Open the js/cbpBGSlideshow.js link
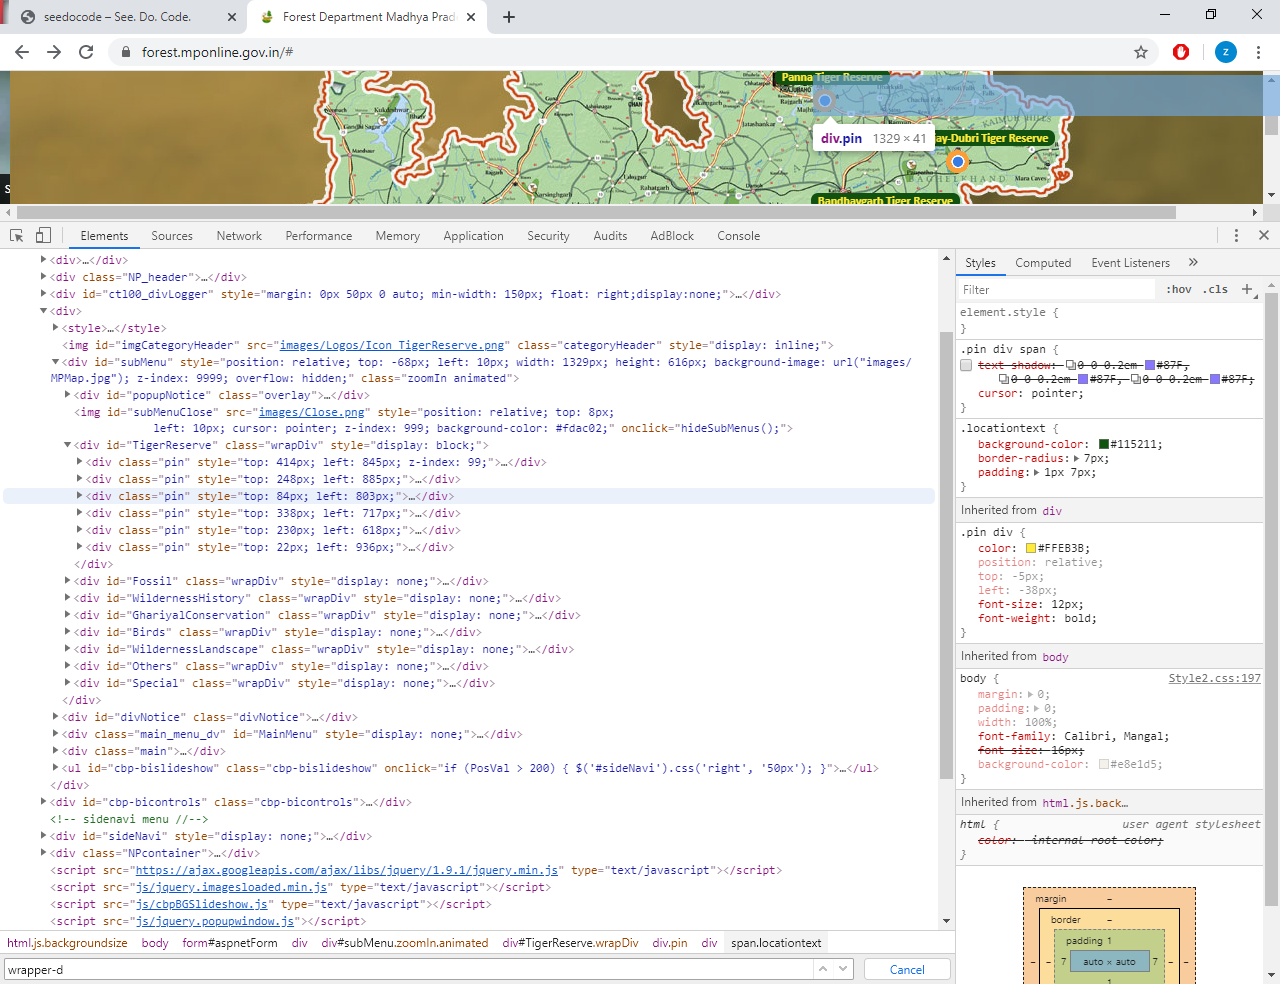The image size is (1280, 984). tap(202, 904)
